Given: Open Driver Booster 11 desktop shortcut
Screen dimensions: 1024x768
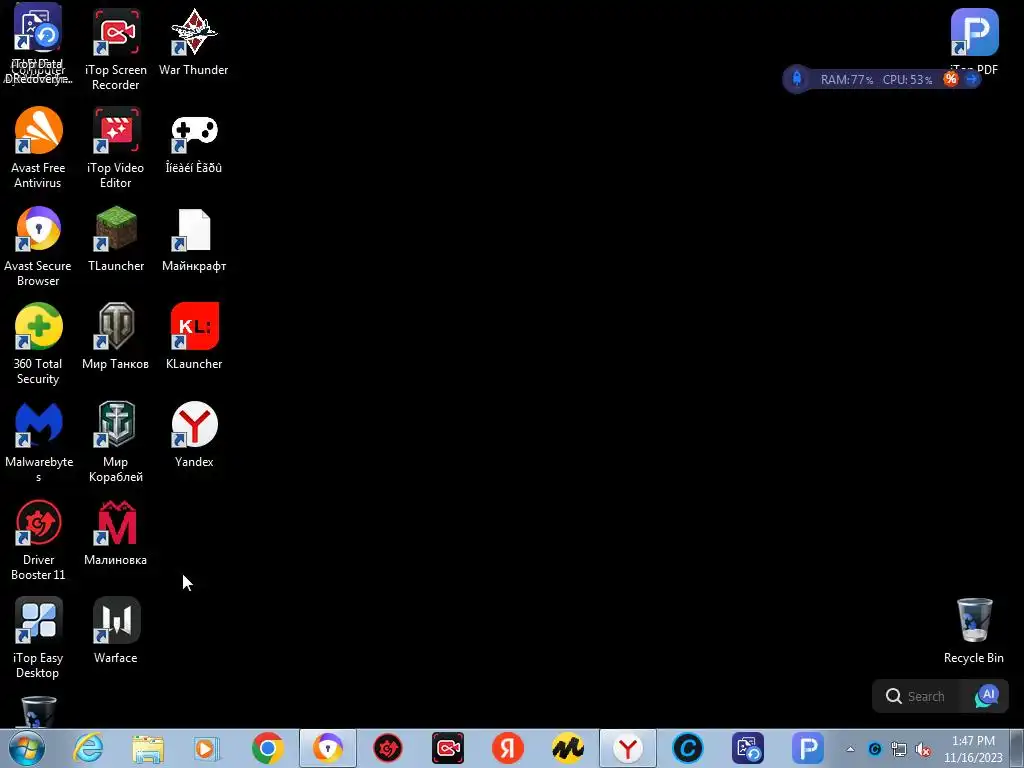Looking at the screenshot, I should click(x=38, y=539).
